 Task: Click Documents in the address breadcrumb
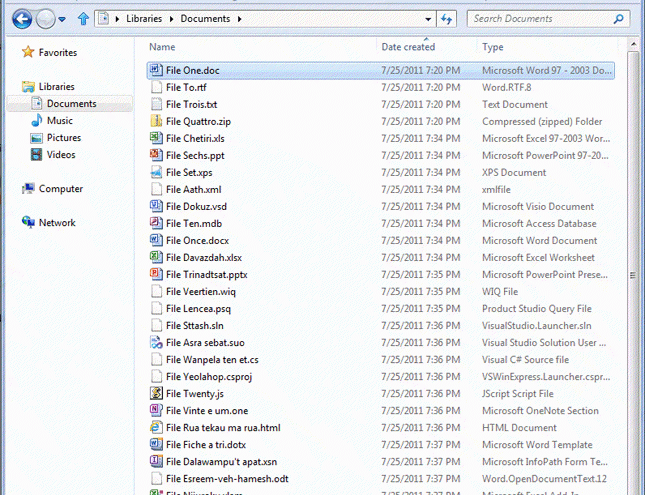(205, 19)
